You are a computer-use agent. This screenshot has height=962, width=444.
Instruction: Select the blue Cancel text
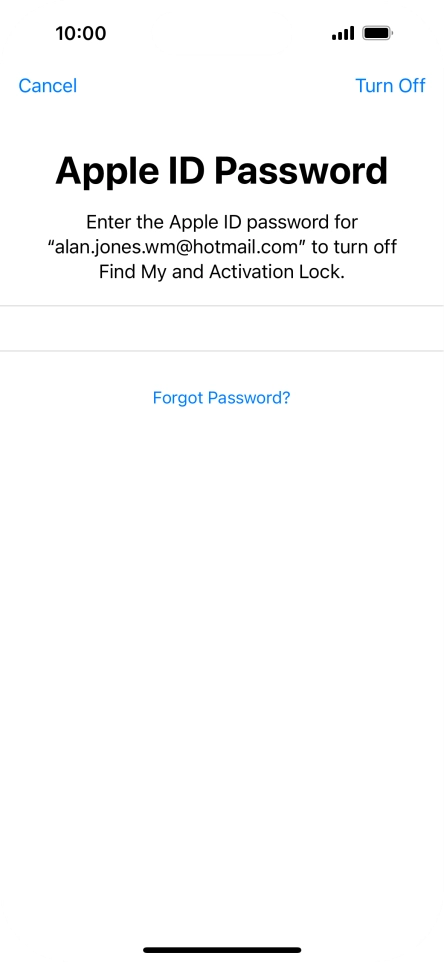click(48, 85)
